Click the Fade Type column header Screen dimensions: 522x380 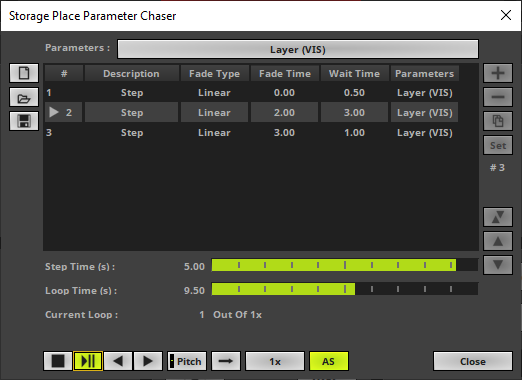(x=214, y=73)
